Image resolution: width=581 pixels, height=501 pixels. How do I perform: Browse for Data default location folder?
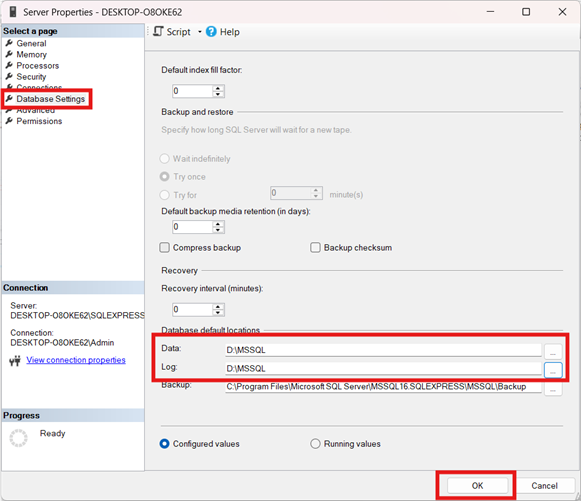[553, 351]
